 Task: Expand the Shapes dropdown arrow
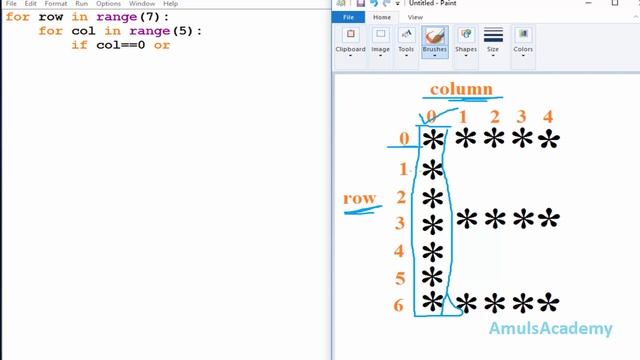(x=466, y=56)
